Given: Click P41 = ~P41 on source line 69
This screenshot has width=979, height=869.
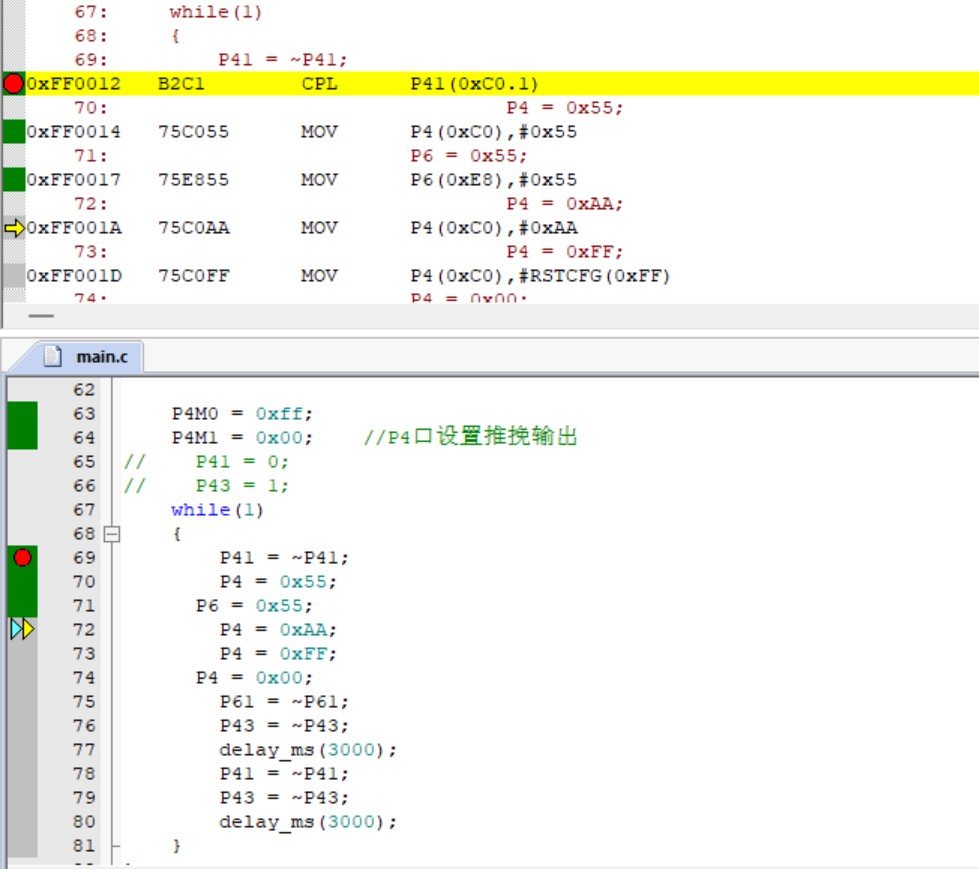Looking at the screenshot, I should coord(284,557).
